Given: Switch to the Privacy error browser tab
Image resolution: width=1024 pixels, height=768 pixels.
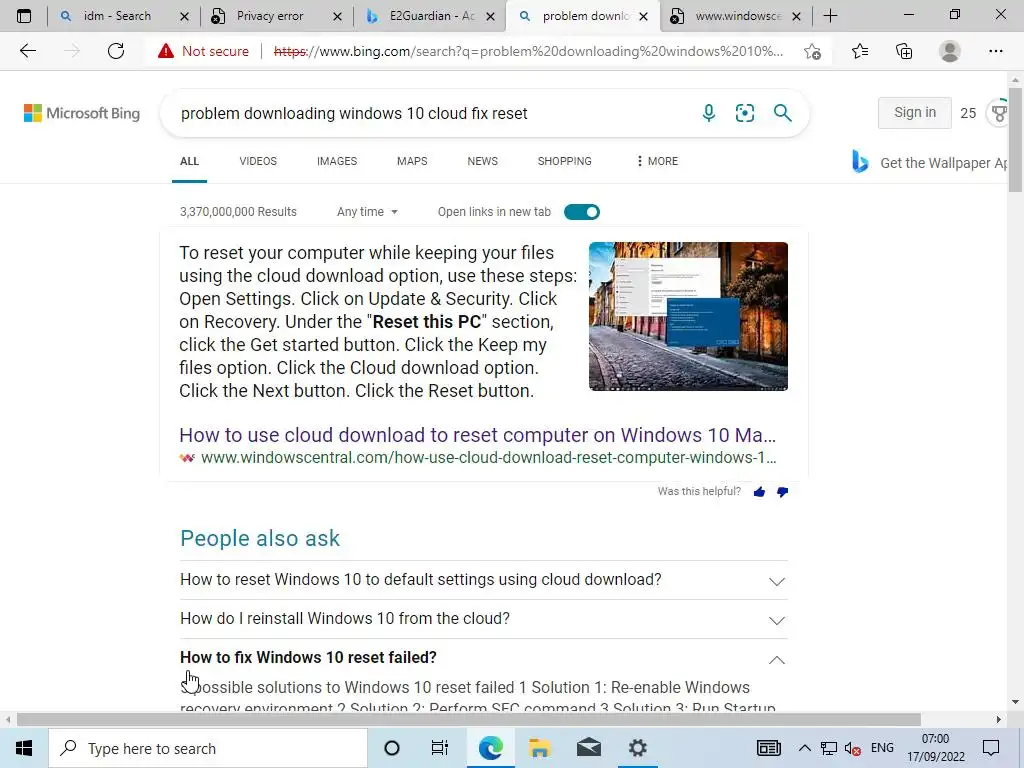Looking at the screenshot, I should [x=269, y=16].
